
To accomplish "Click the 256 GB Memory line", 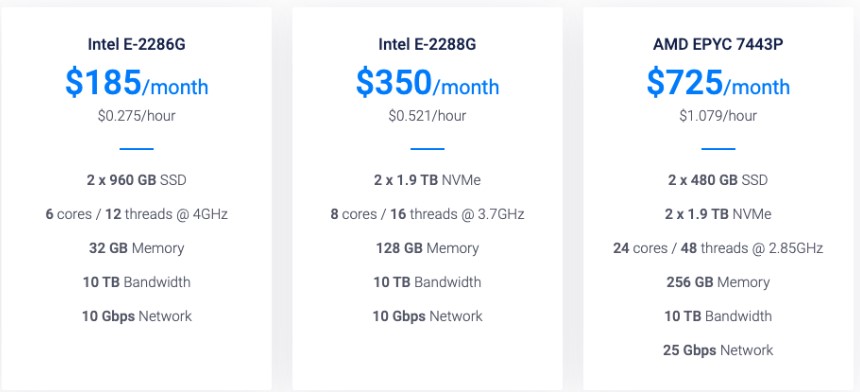I will (718, 282).
